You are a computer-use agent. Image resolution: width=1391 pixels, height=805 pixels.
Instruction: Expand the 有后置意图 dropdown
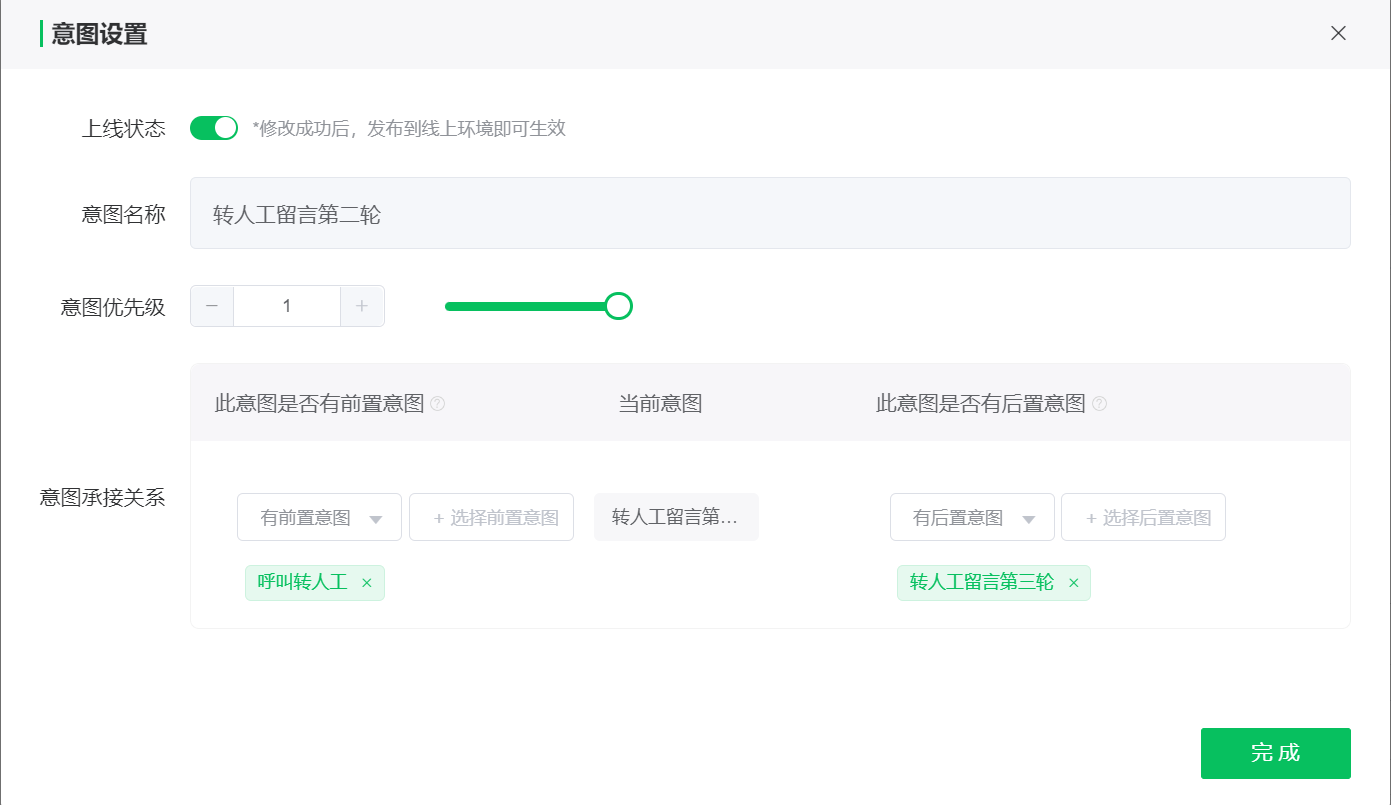click(972, 518)
